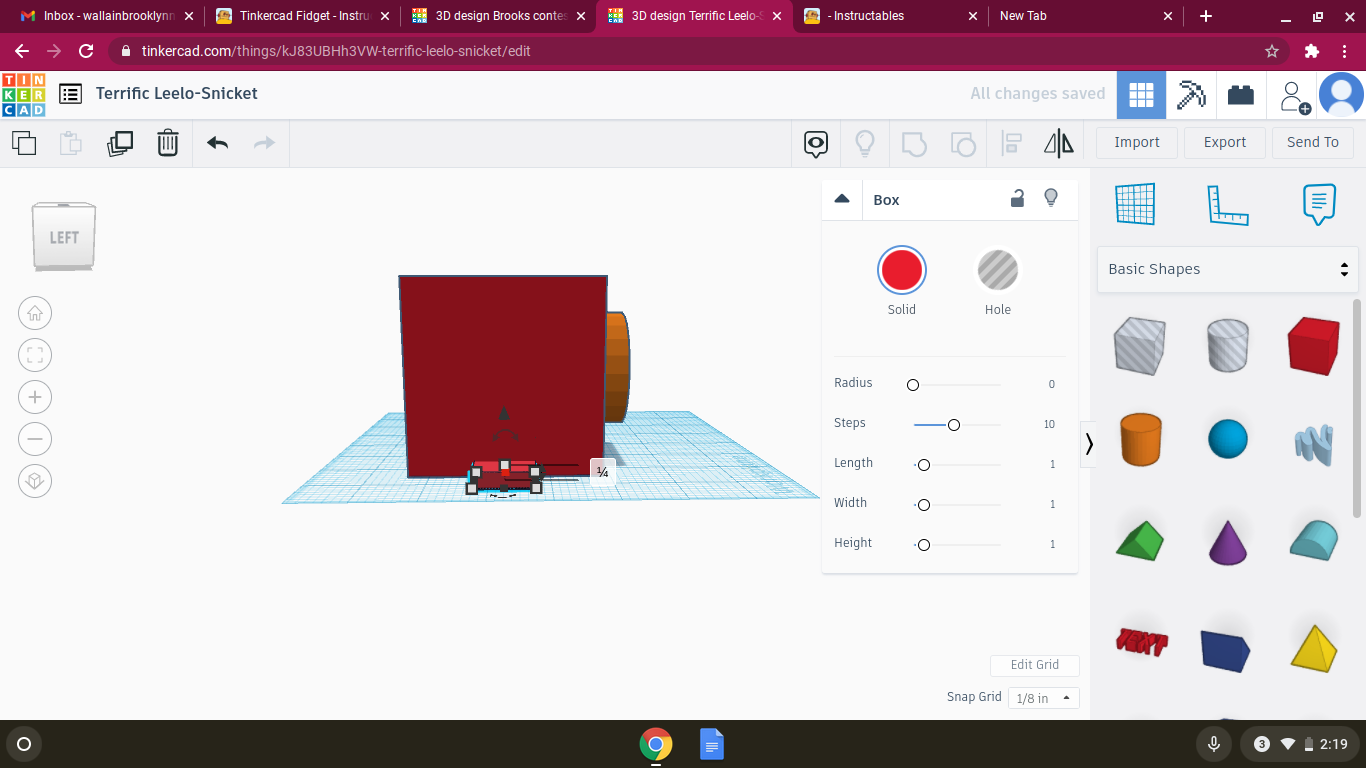Toggle Notes visibility eye icon

[x=816, y=144]
